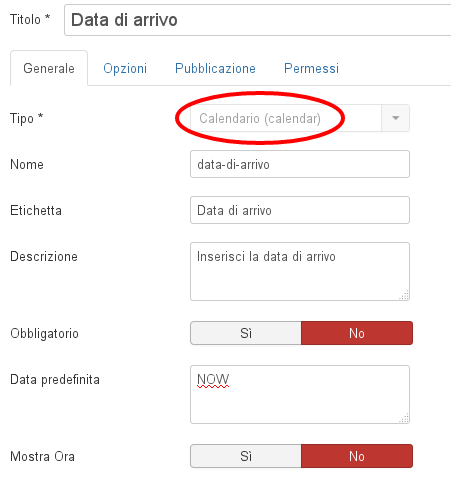Click the Mostra Ora label

click(x=43, y=456)
